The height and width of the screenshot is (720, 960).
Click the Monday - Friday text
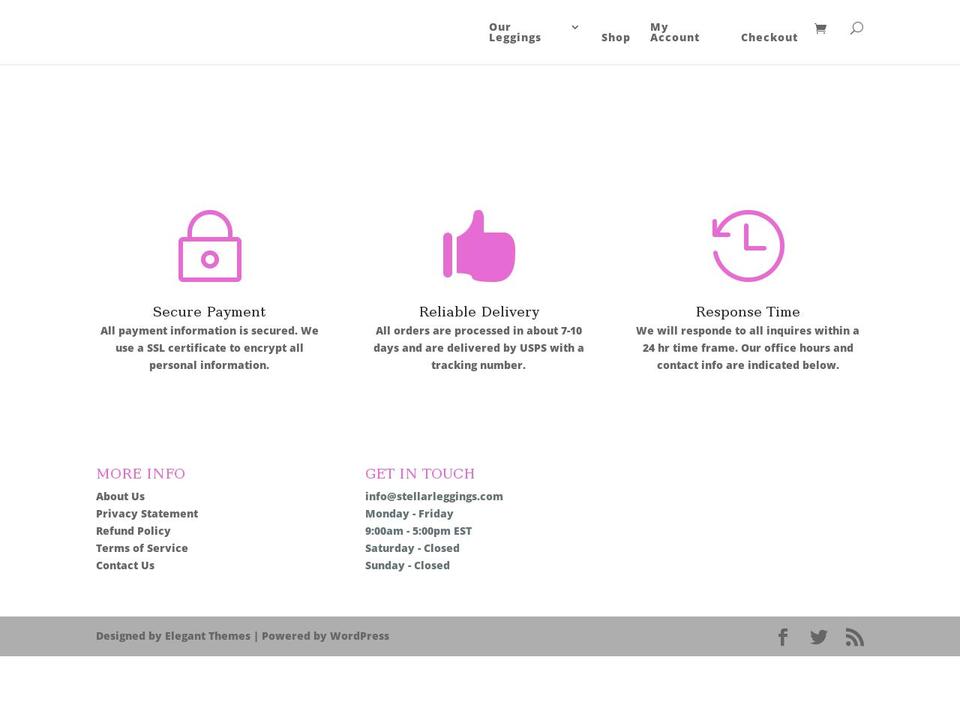tap(409, 514)
